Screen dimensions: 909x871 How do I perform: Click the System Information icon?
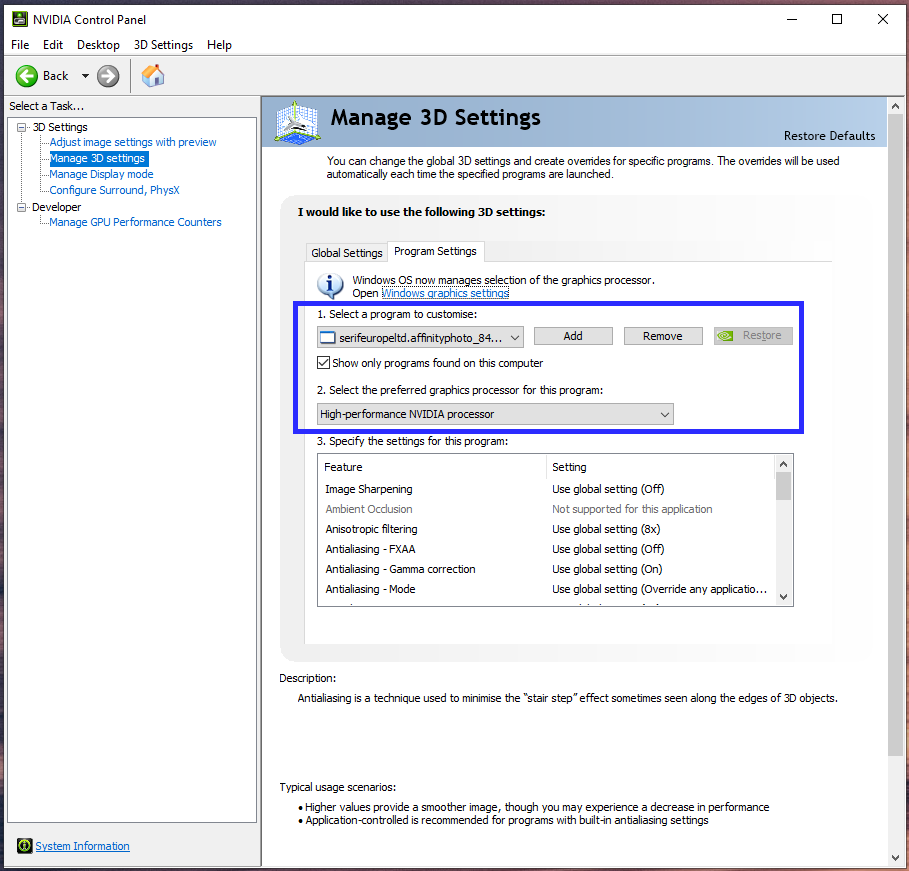24,845
